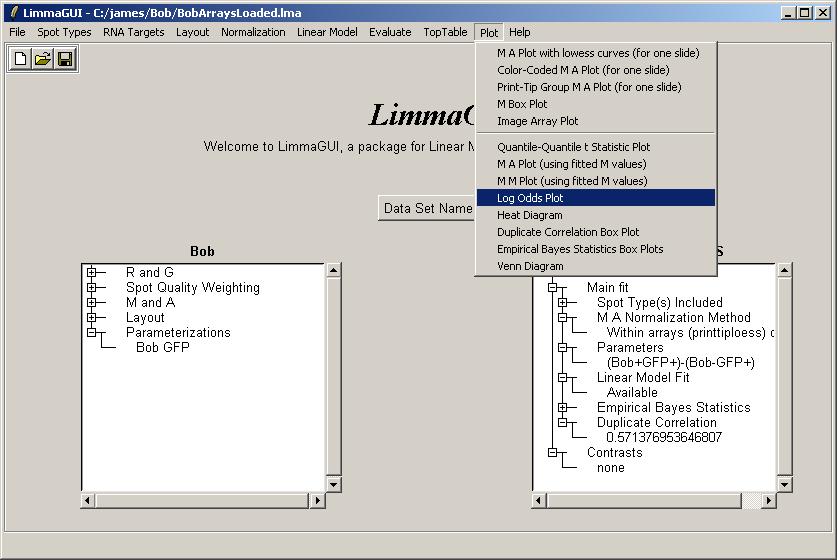Open the TopTable menu
The image size is (837, 560).
pos(445,32)
